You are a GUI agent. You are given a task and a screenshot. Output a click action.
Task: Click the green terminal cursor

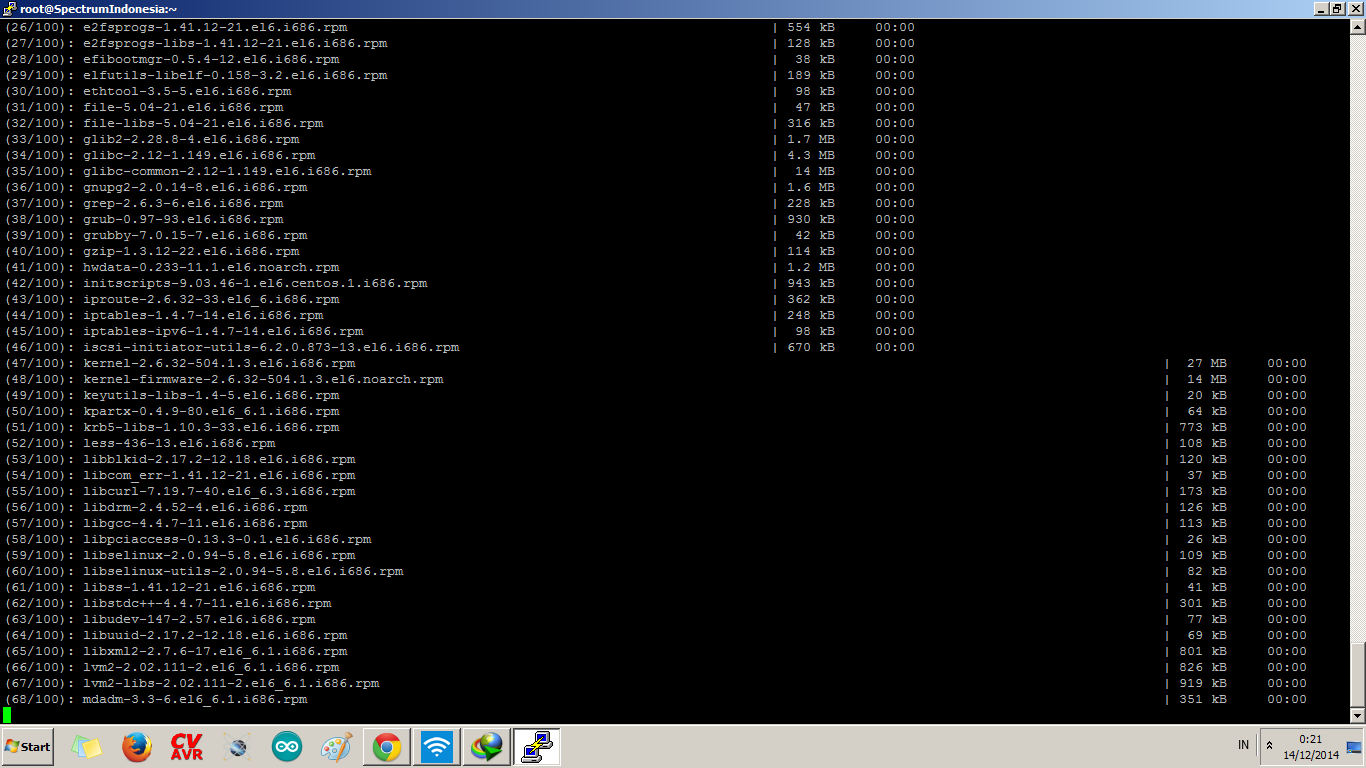coord(7,715)
